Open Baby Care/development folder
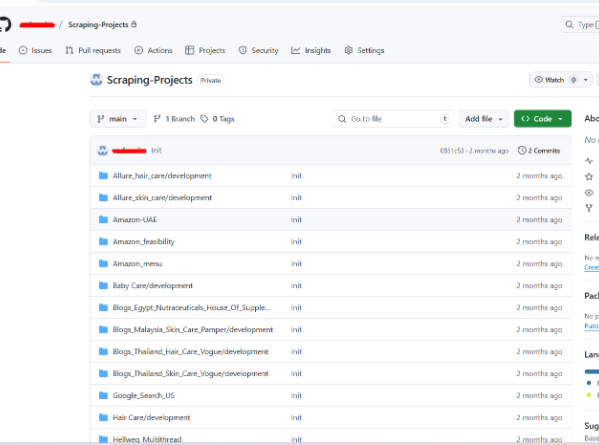Screen dimensions: 599x445 [x=152, y=285]
